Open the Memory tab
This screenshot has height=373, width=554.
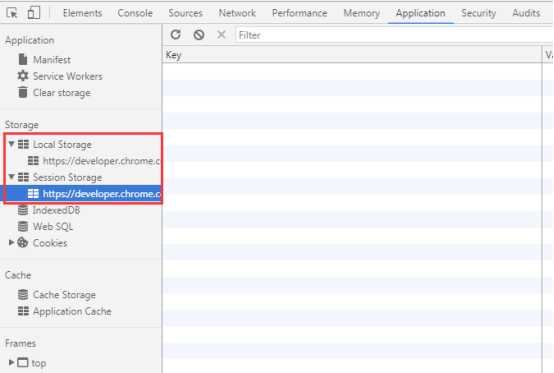[x=361, y=13]
